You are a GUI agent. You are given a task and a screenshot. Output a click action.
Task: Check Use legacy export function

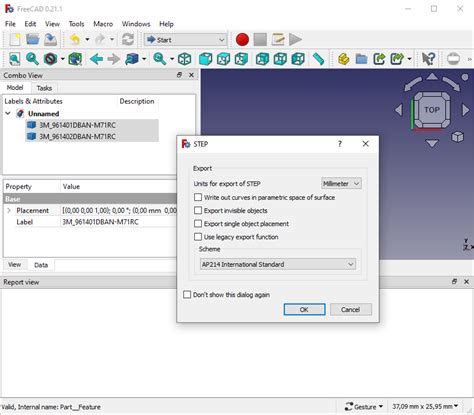[198, 237]
